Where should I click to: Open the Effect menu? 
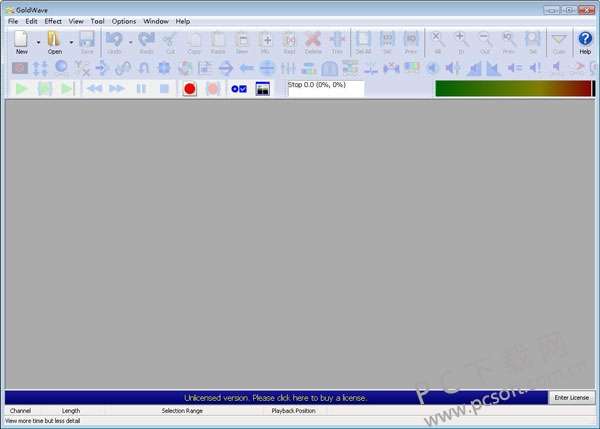point(53,21)
